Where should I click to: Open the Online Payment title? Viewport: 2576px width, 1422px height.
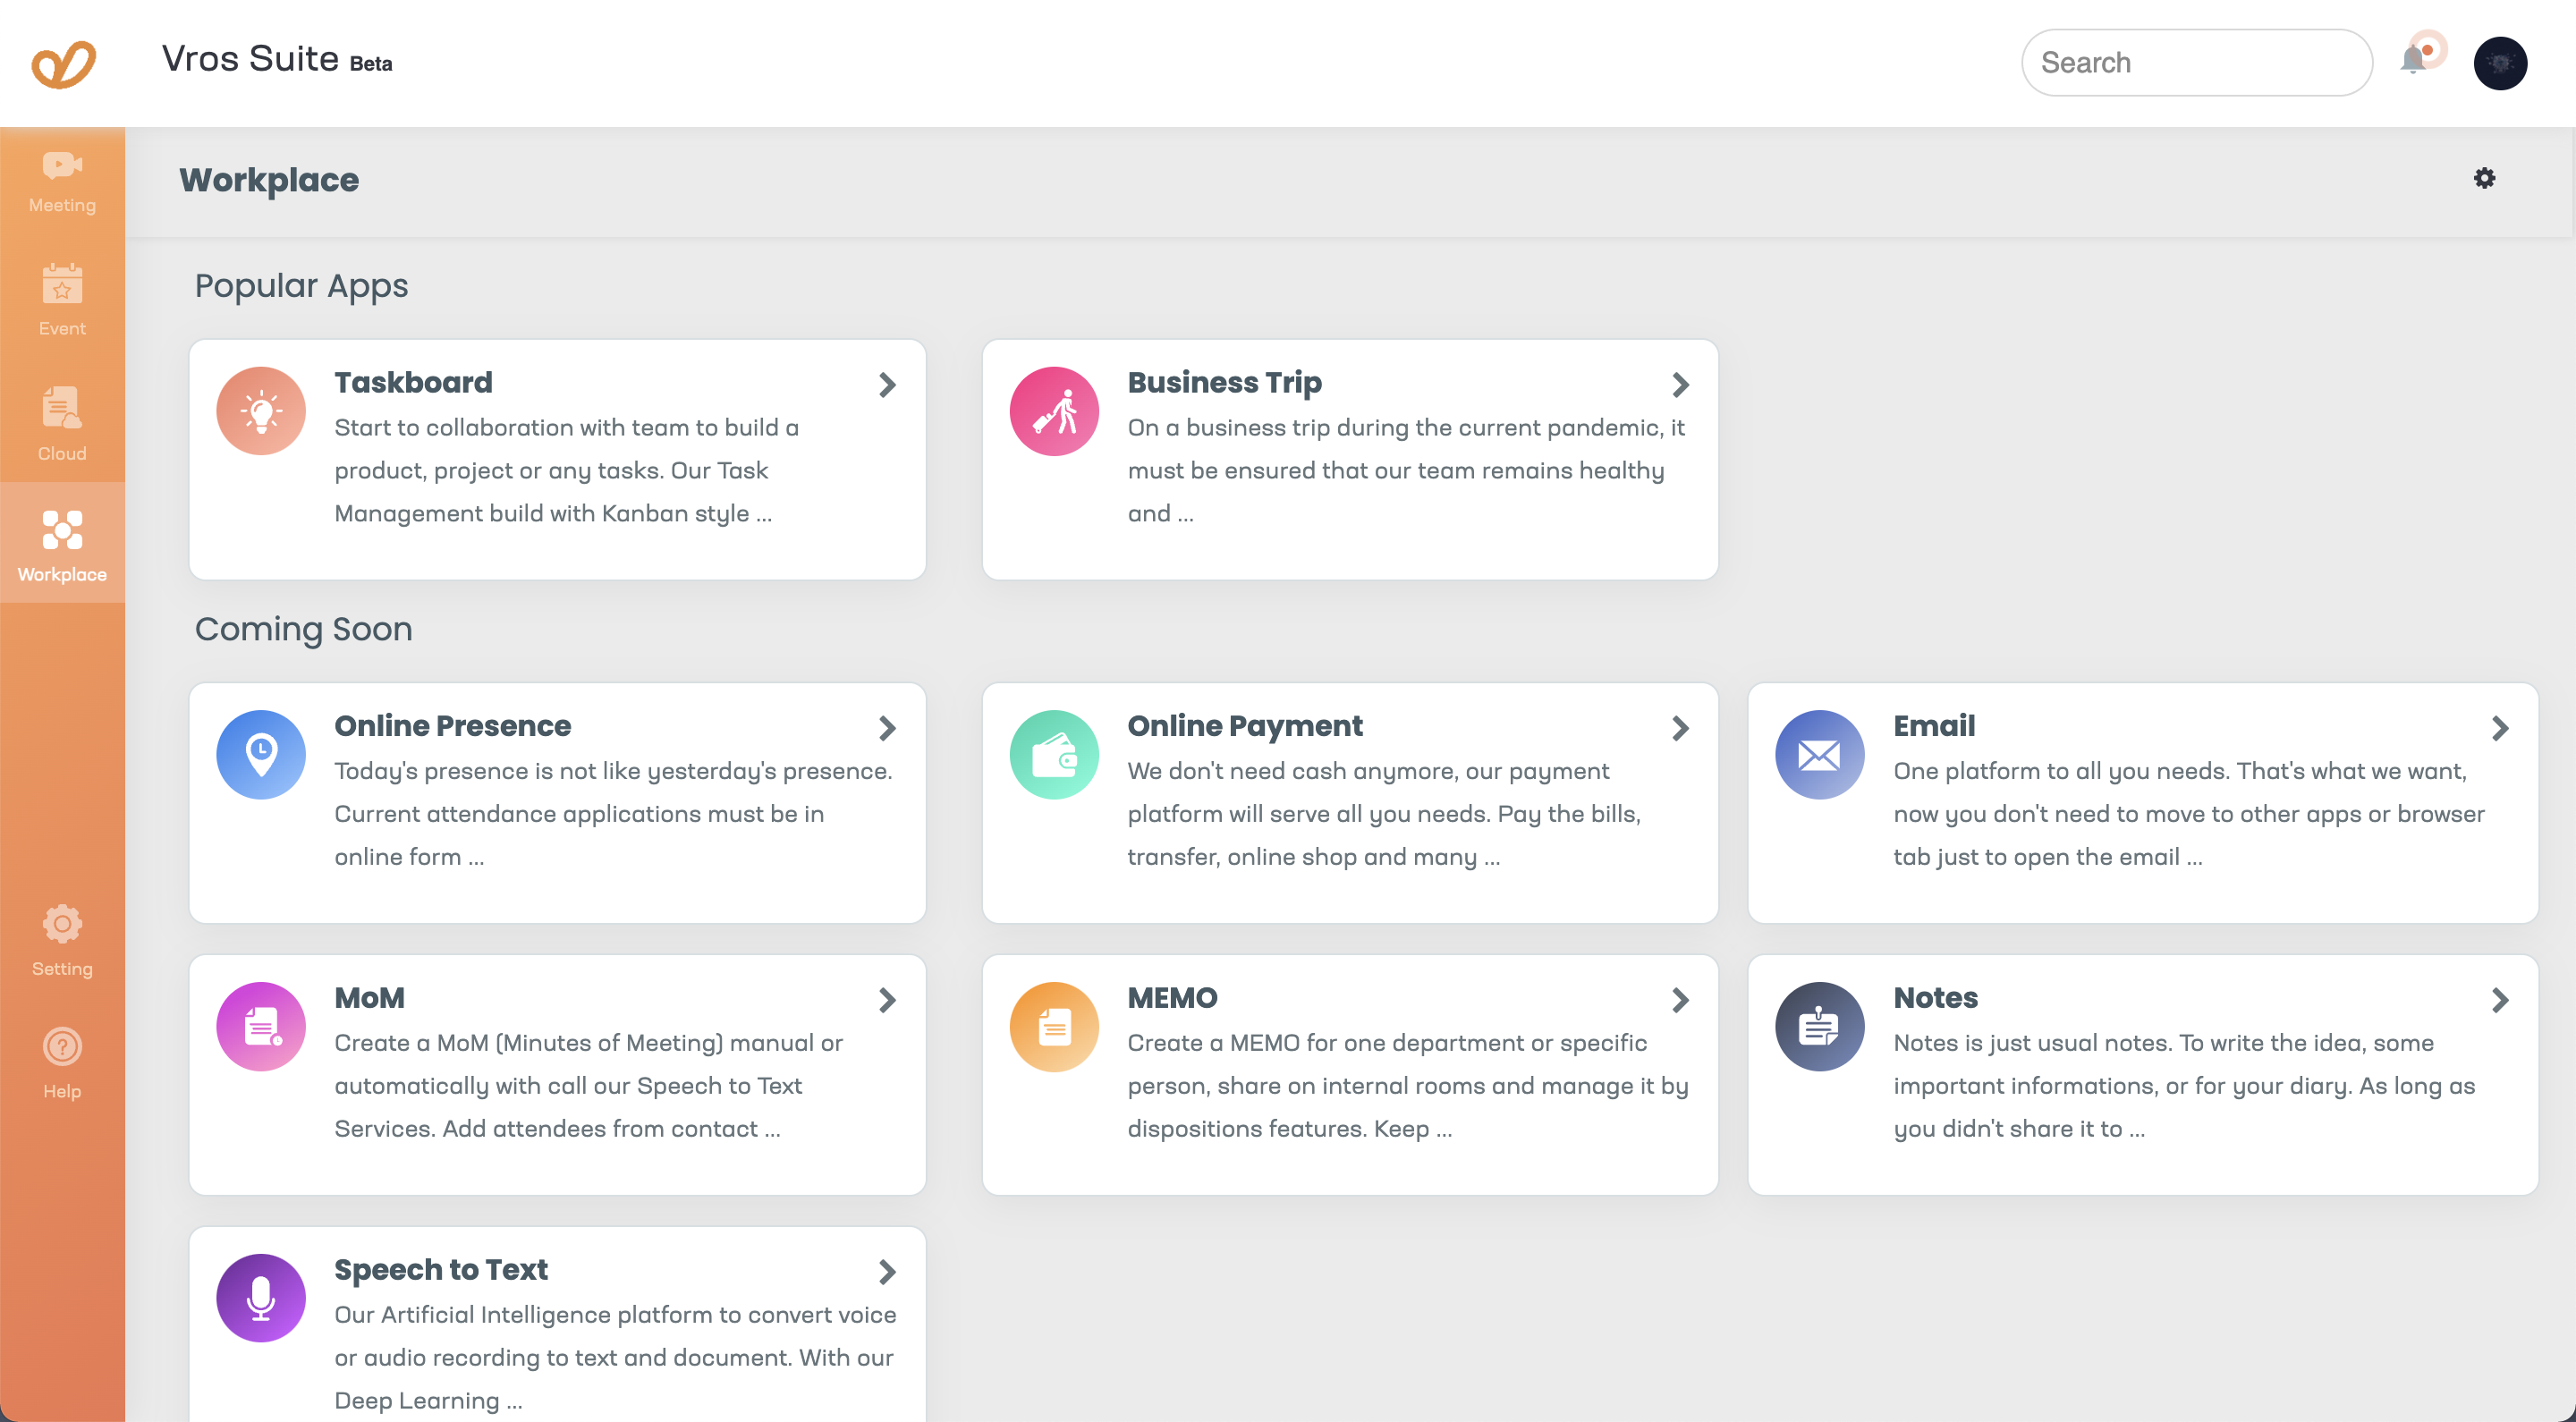[x=1245, y=726]
